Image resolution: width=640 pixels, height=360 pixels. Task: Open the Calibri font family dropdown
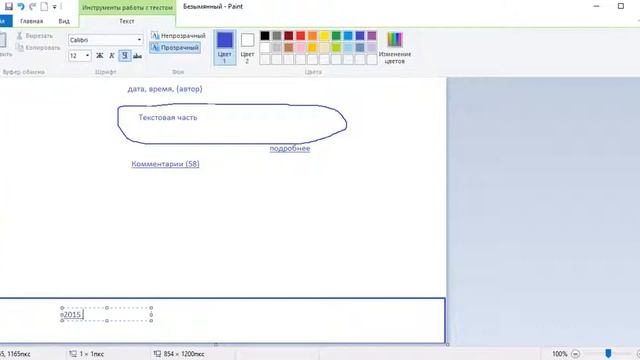139,40
